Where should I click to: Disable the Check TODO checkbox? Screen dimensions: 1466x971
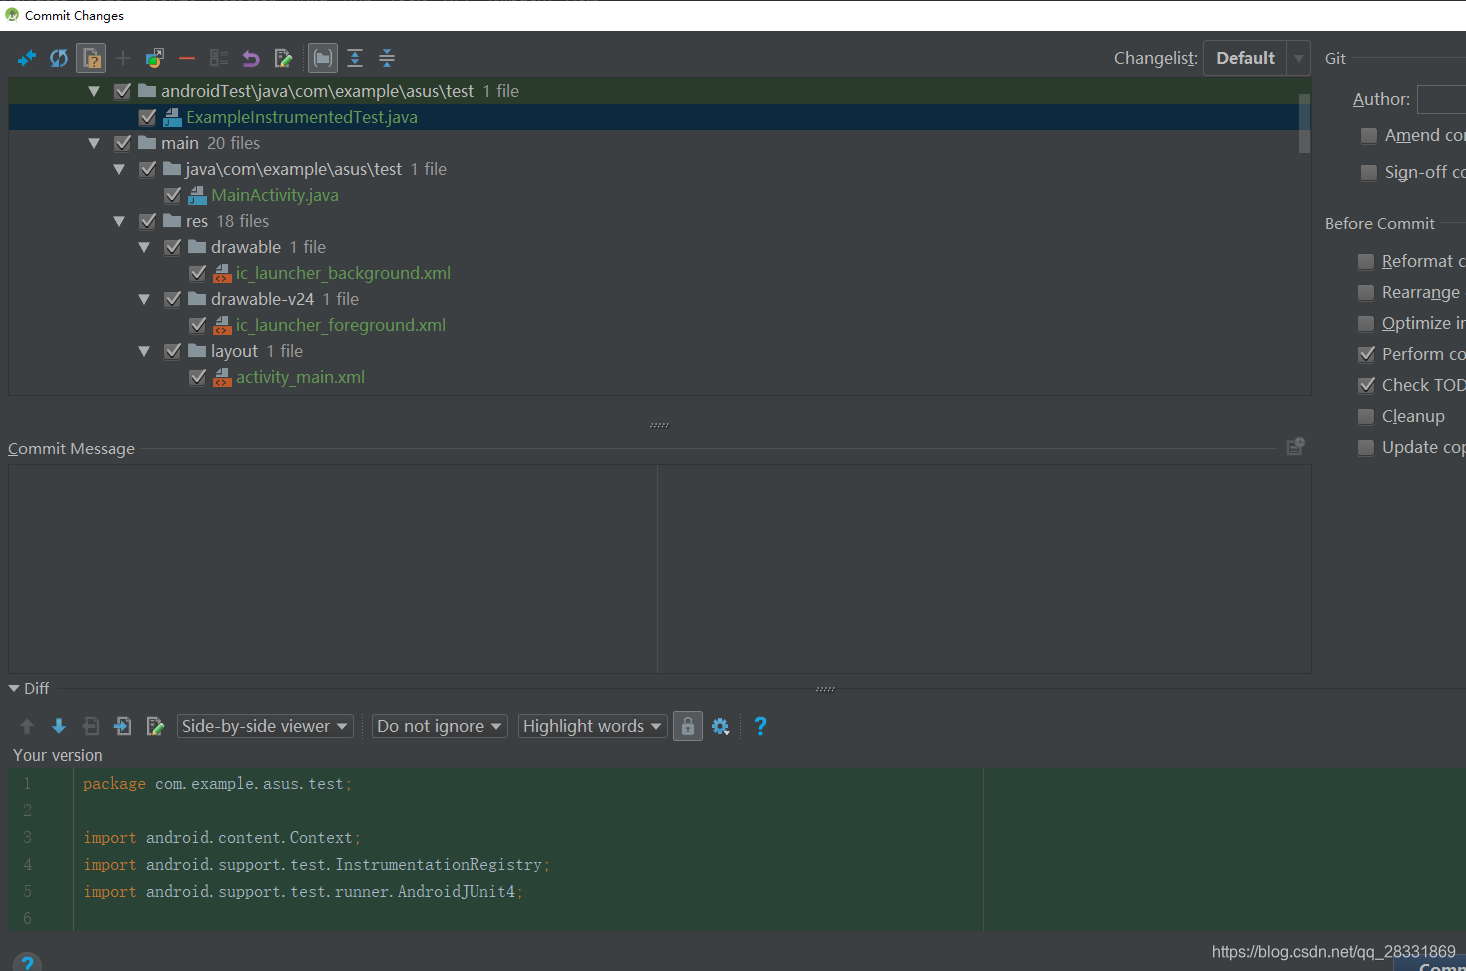coord(1366,385)
